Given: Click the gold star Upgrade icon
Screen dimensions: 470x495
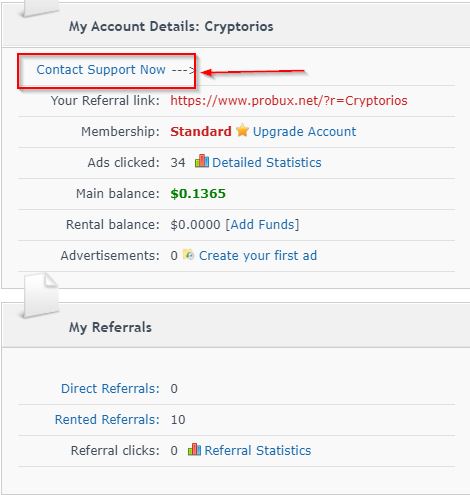Looking at the screenshot, I should coord(242,130).
